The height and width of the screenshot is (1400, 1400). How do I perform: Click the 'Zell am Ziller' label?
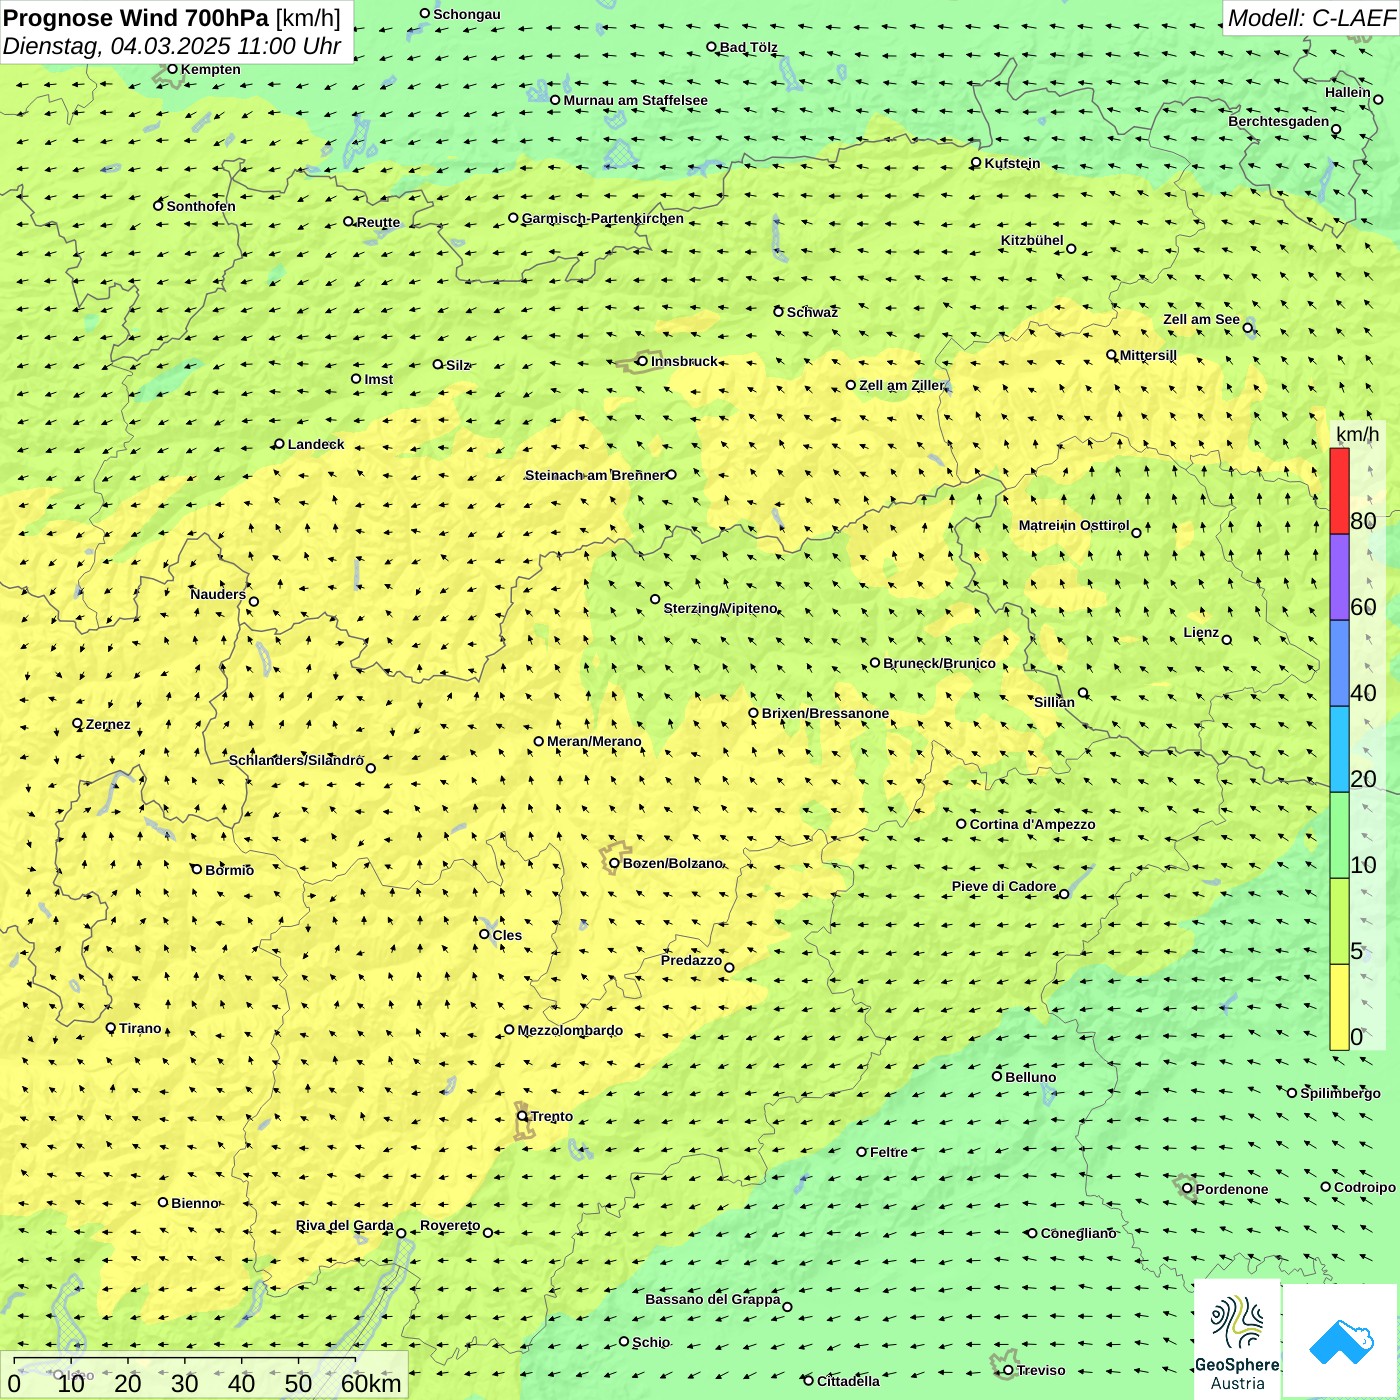pyautogui.click(x=901, y=385)
